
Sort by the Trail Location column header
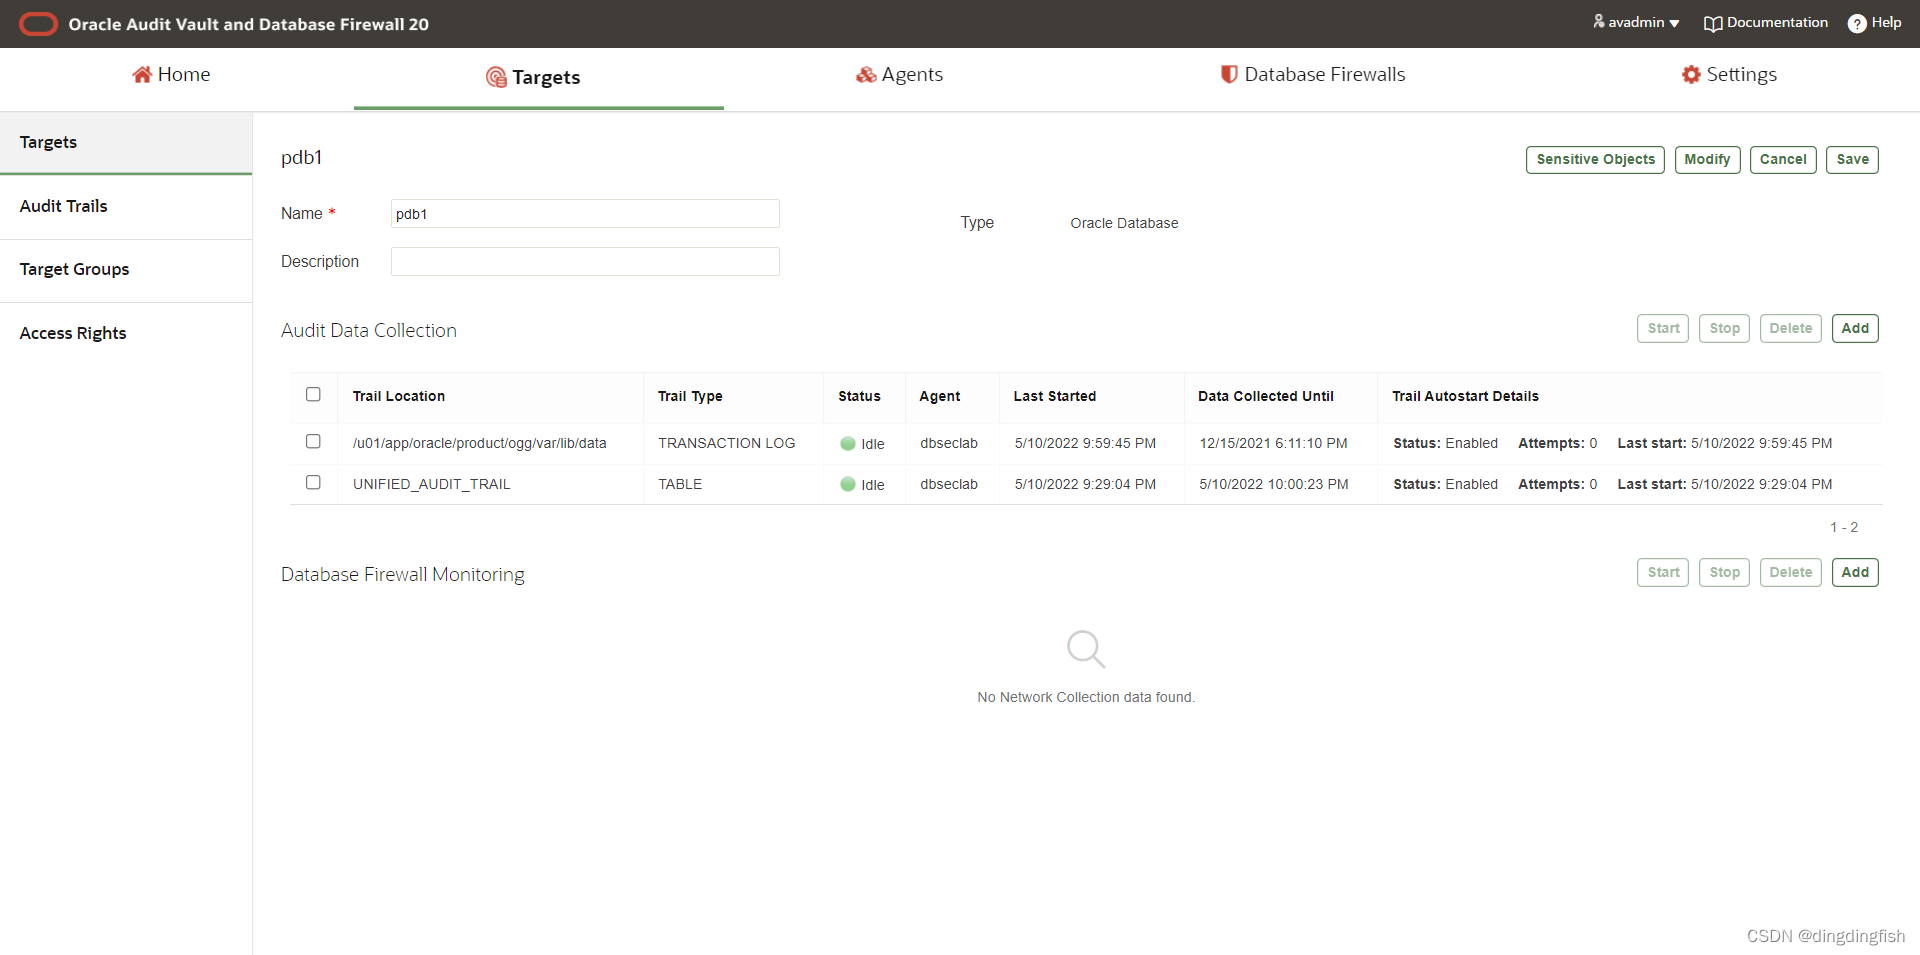point(399,397)
